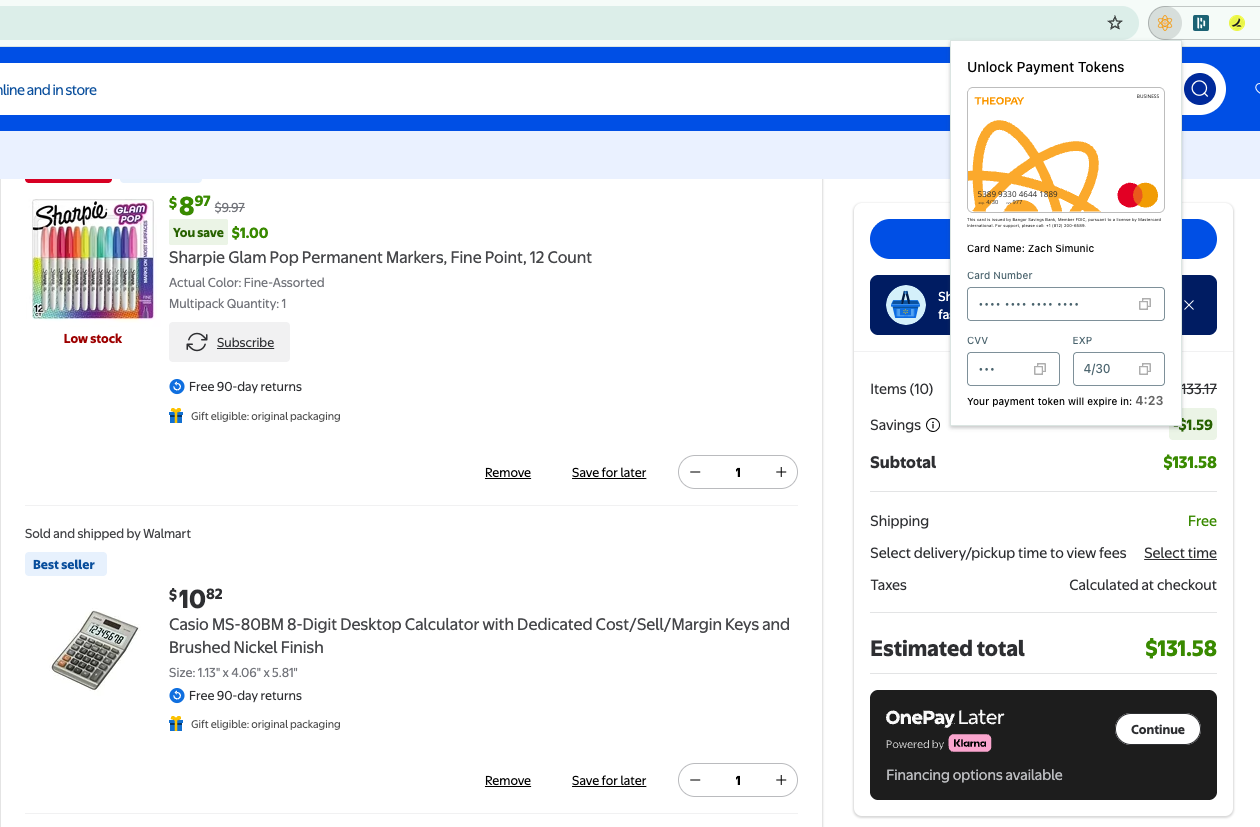The width and height of the screenshot is (1260, 827).
Task: Click the Sharpie $8.97 price
Action: pos(190,205)
